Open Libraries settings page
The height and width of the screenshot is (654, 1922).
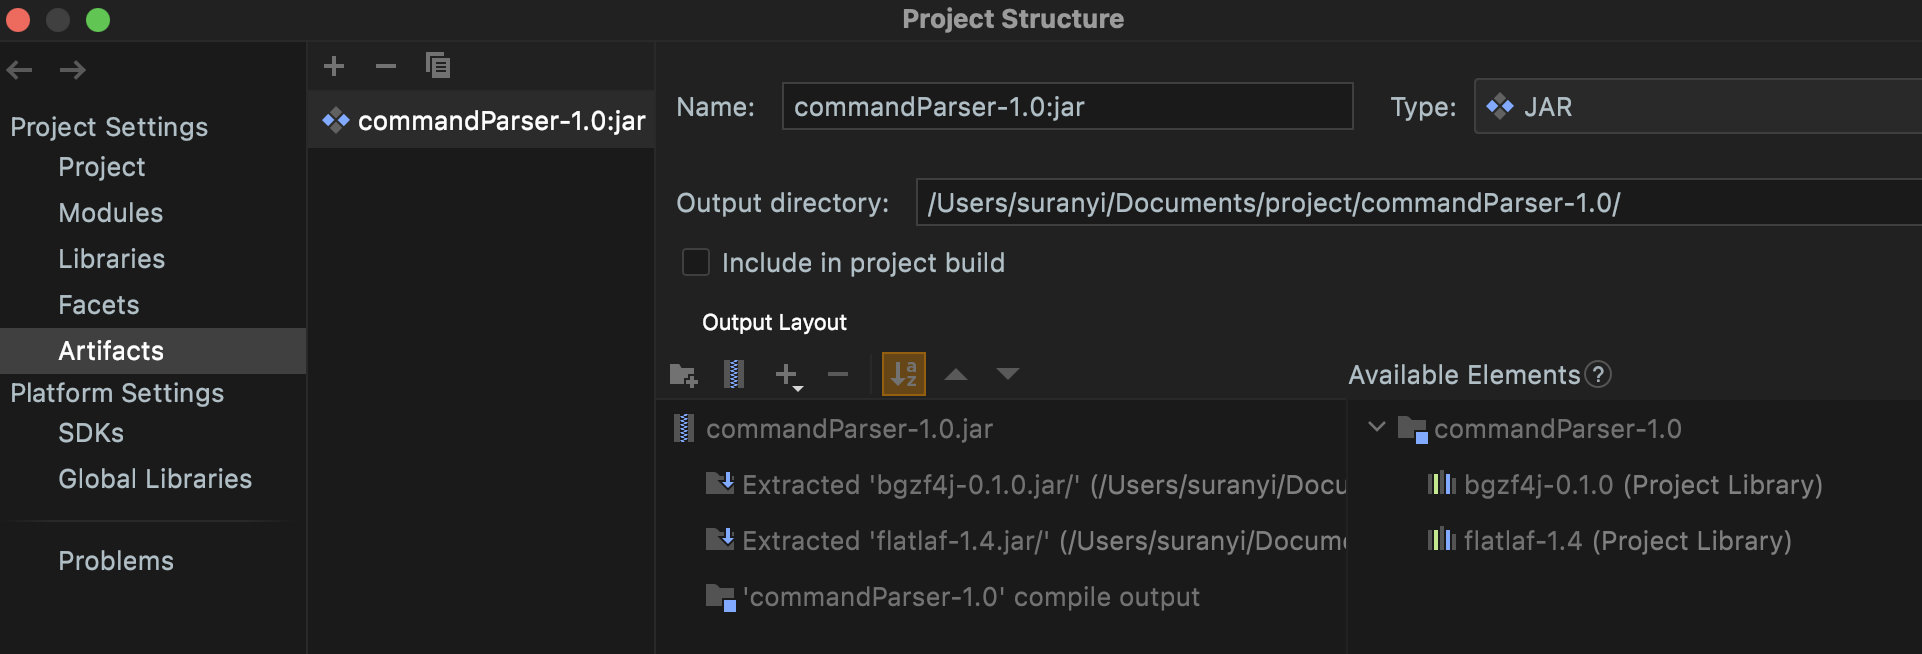pos(112,259)
